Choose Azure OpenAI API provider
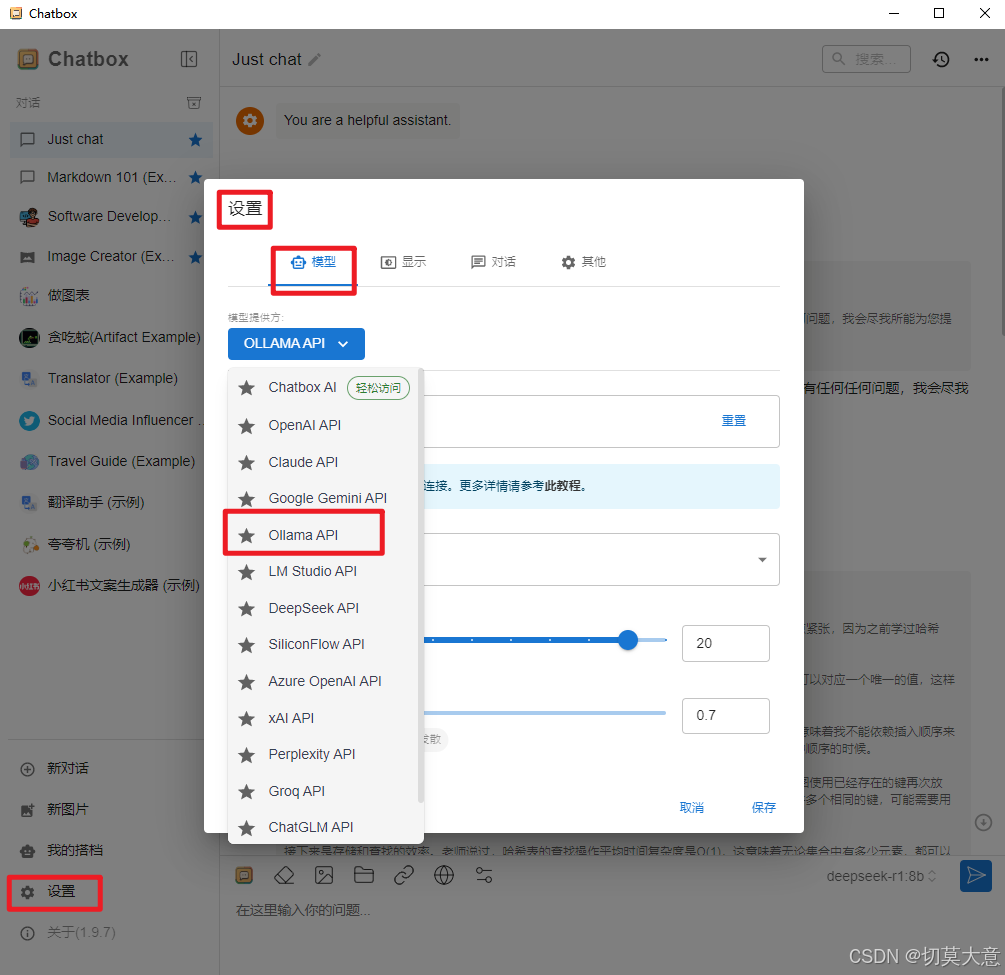Screen dimensions: 1005x975 (x=323, y=681)
